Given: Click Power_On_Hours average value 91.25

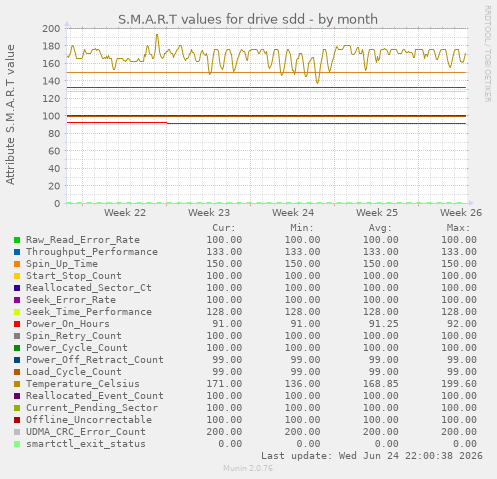Looking at the screenshot, I should [384, 324].
